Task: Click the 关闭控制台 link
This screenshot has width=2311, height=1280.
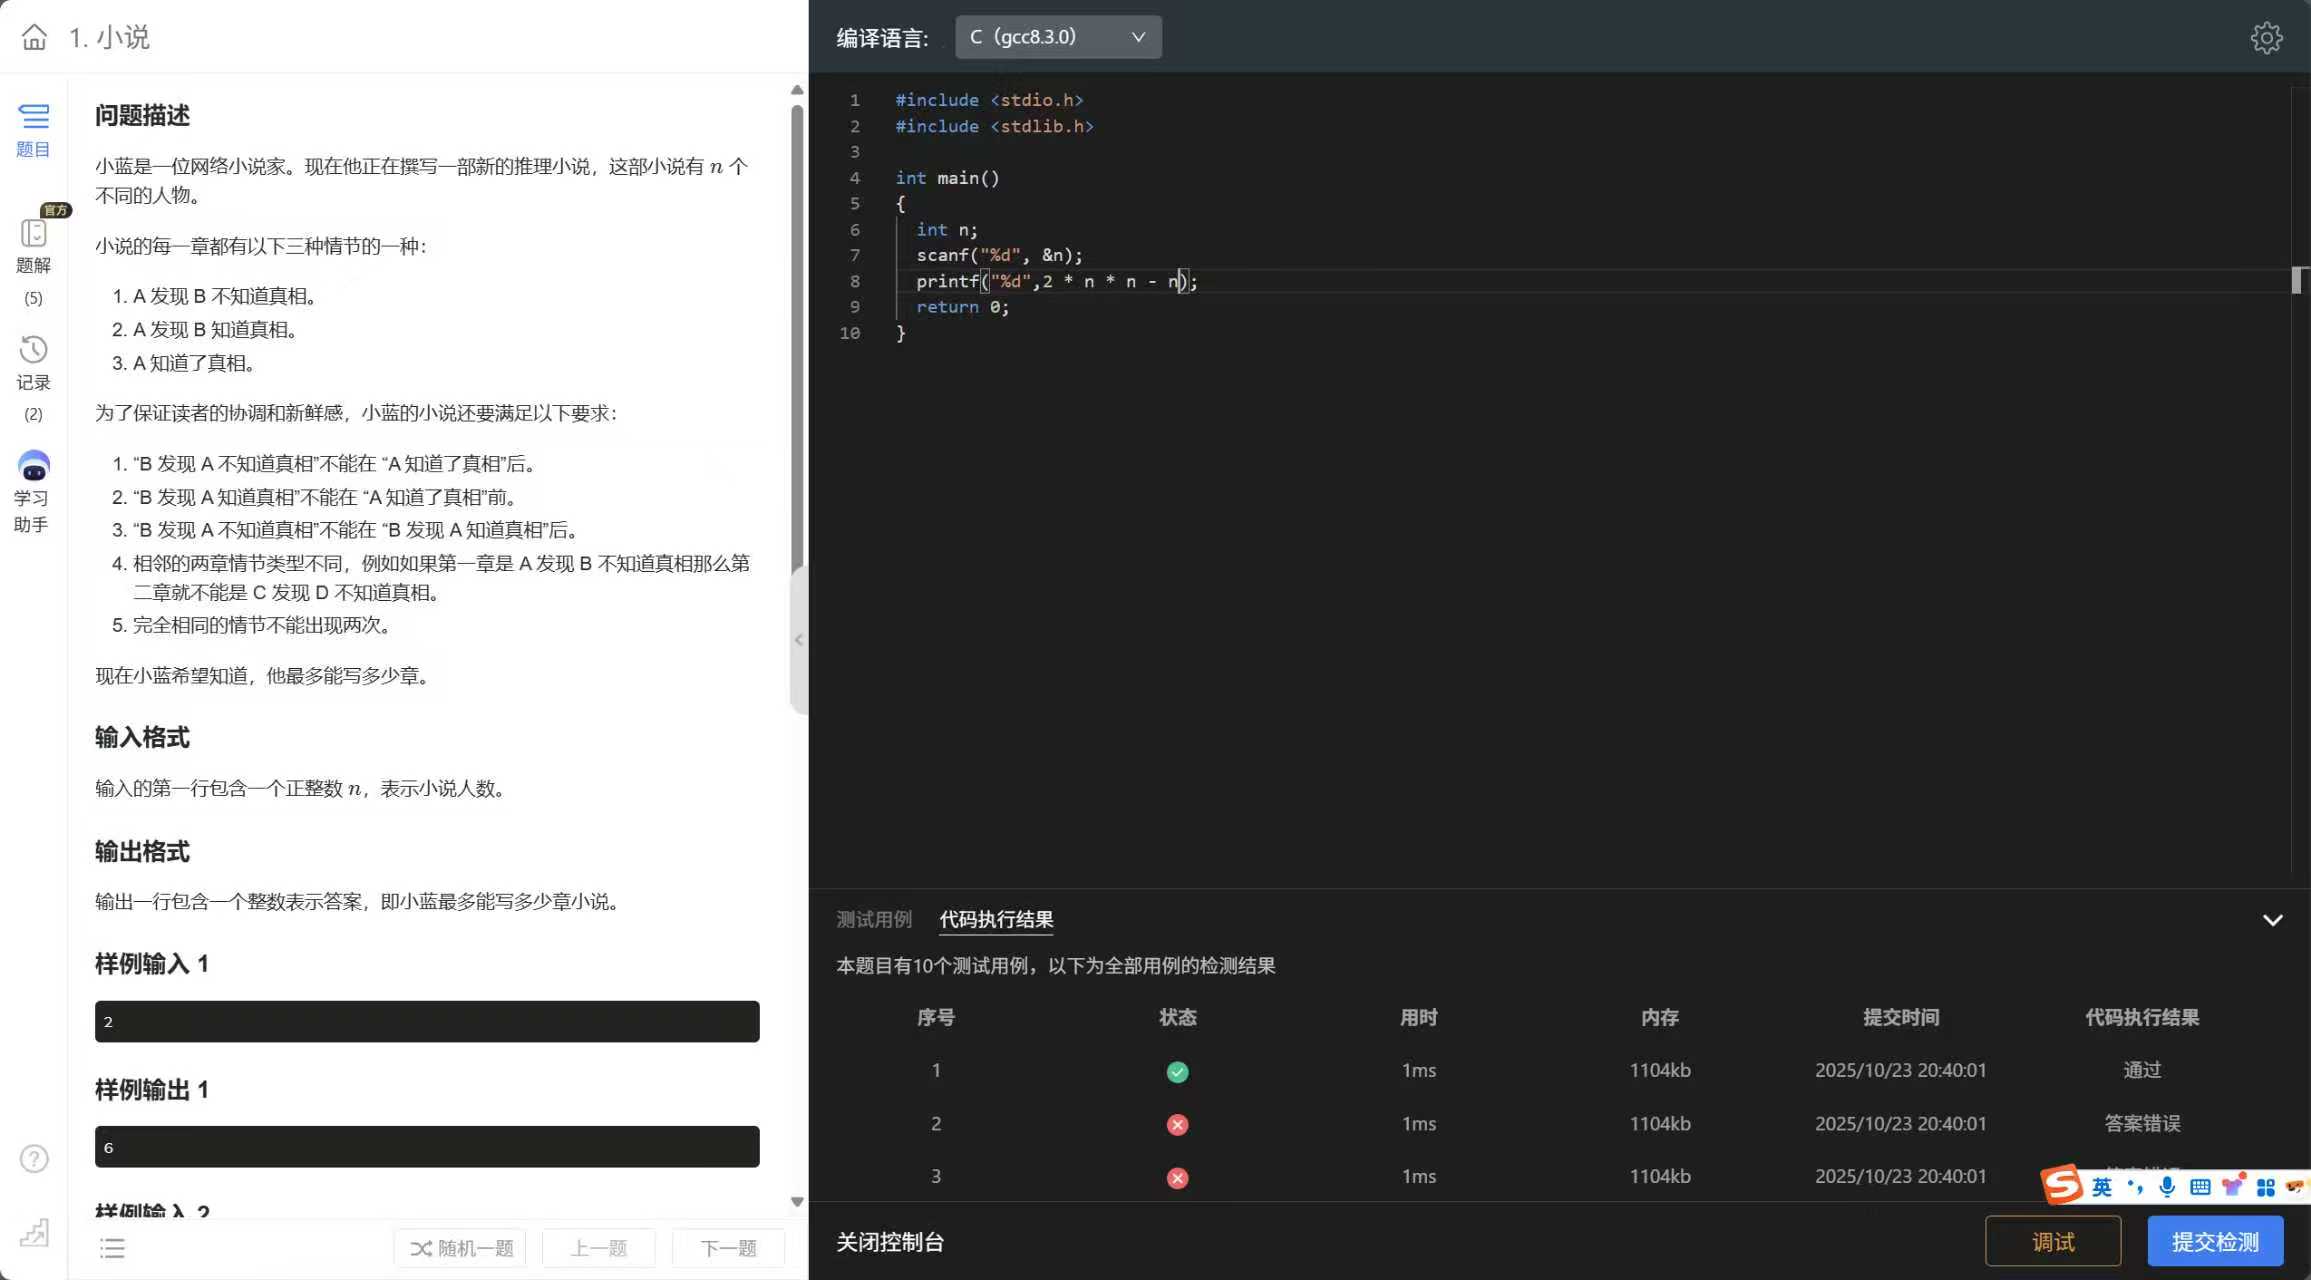Action: [x=890, y=1241]
